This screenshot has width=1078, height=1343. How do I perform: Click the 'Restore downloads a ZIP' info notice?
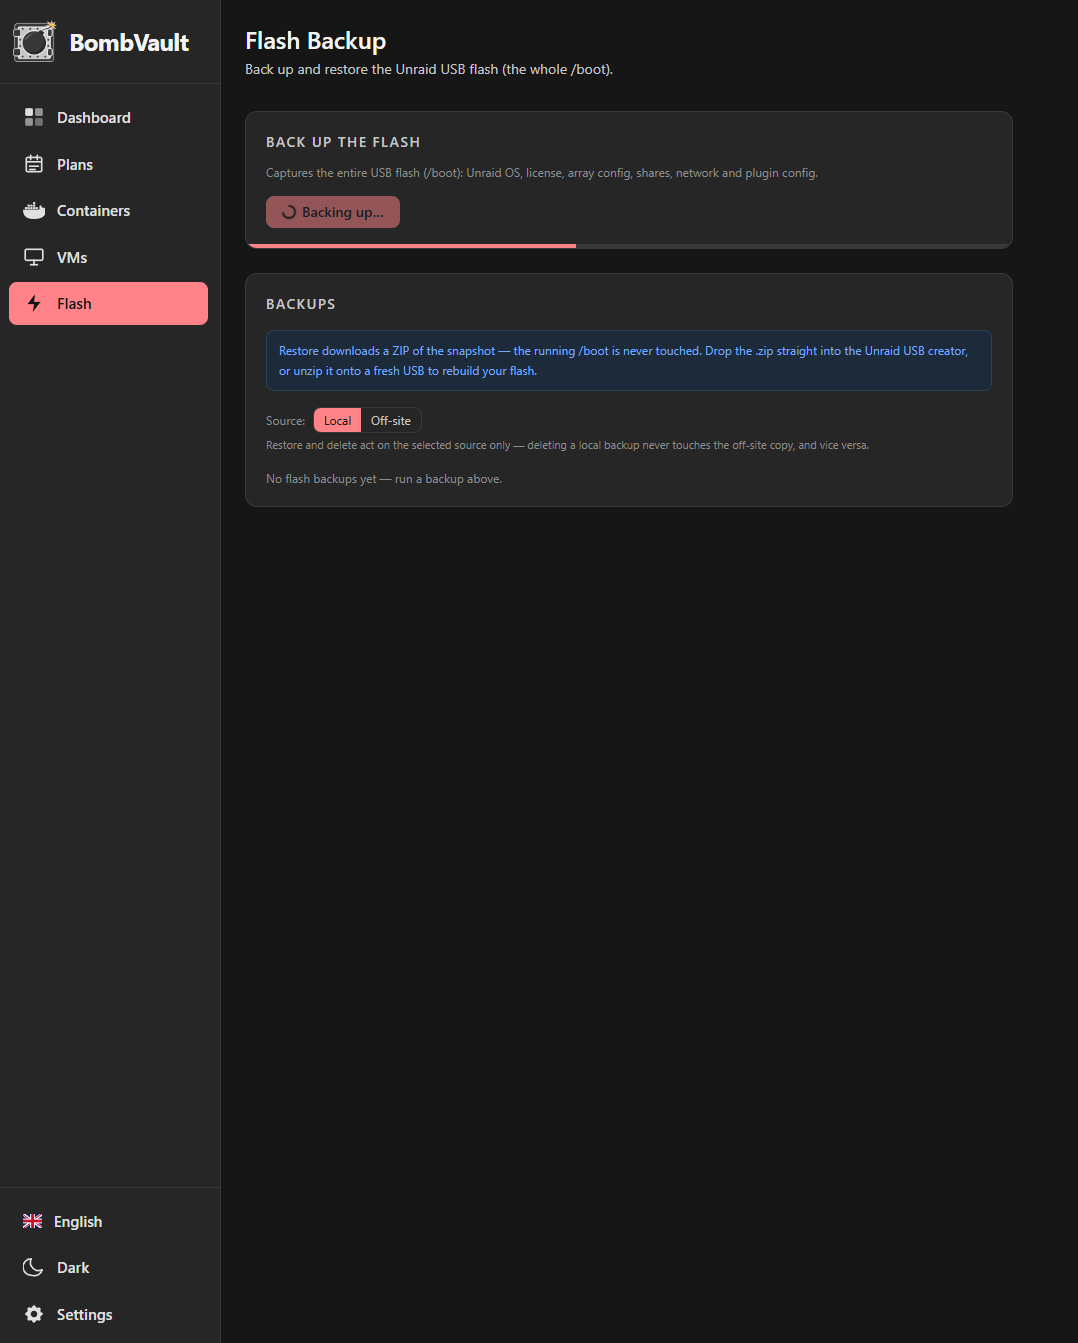(x=629, y=360)
